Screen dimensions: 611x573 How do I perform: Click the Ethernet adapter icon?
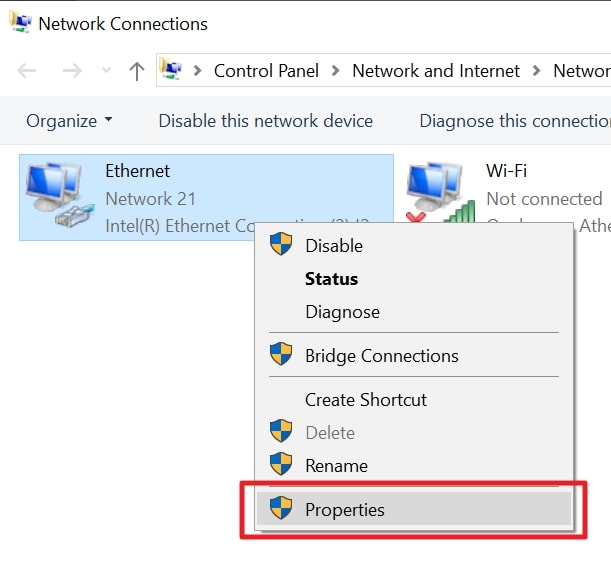(x=60, y=194)
